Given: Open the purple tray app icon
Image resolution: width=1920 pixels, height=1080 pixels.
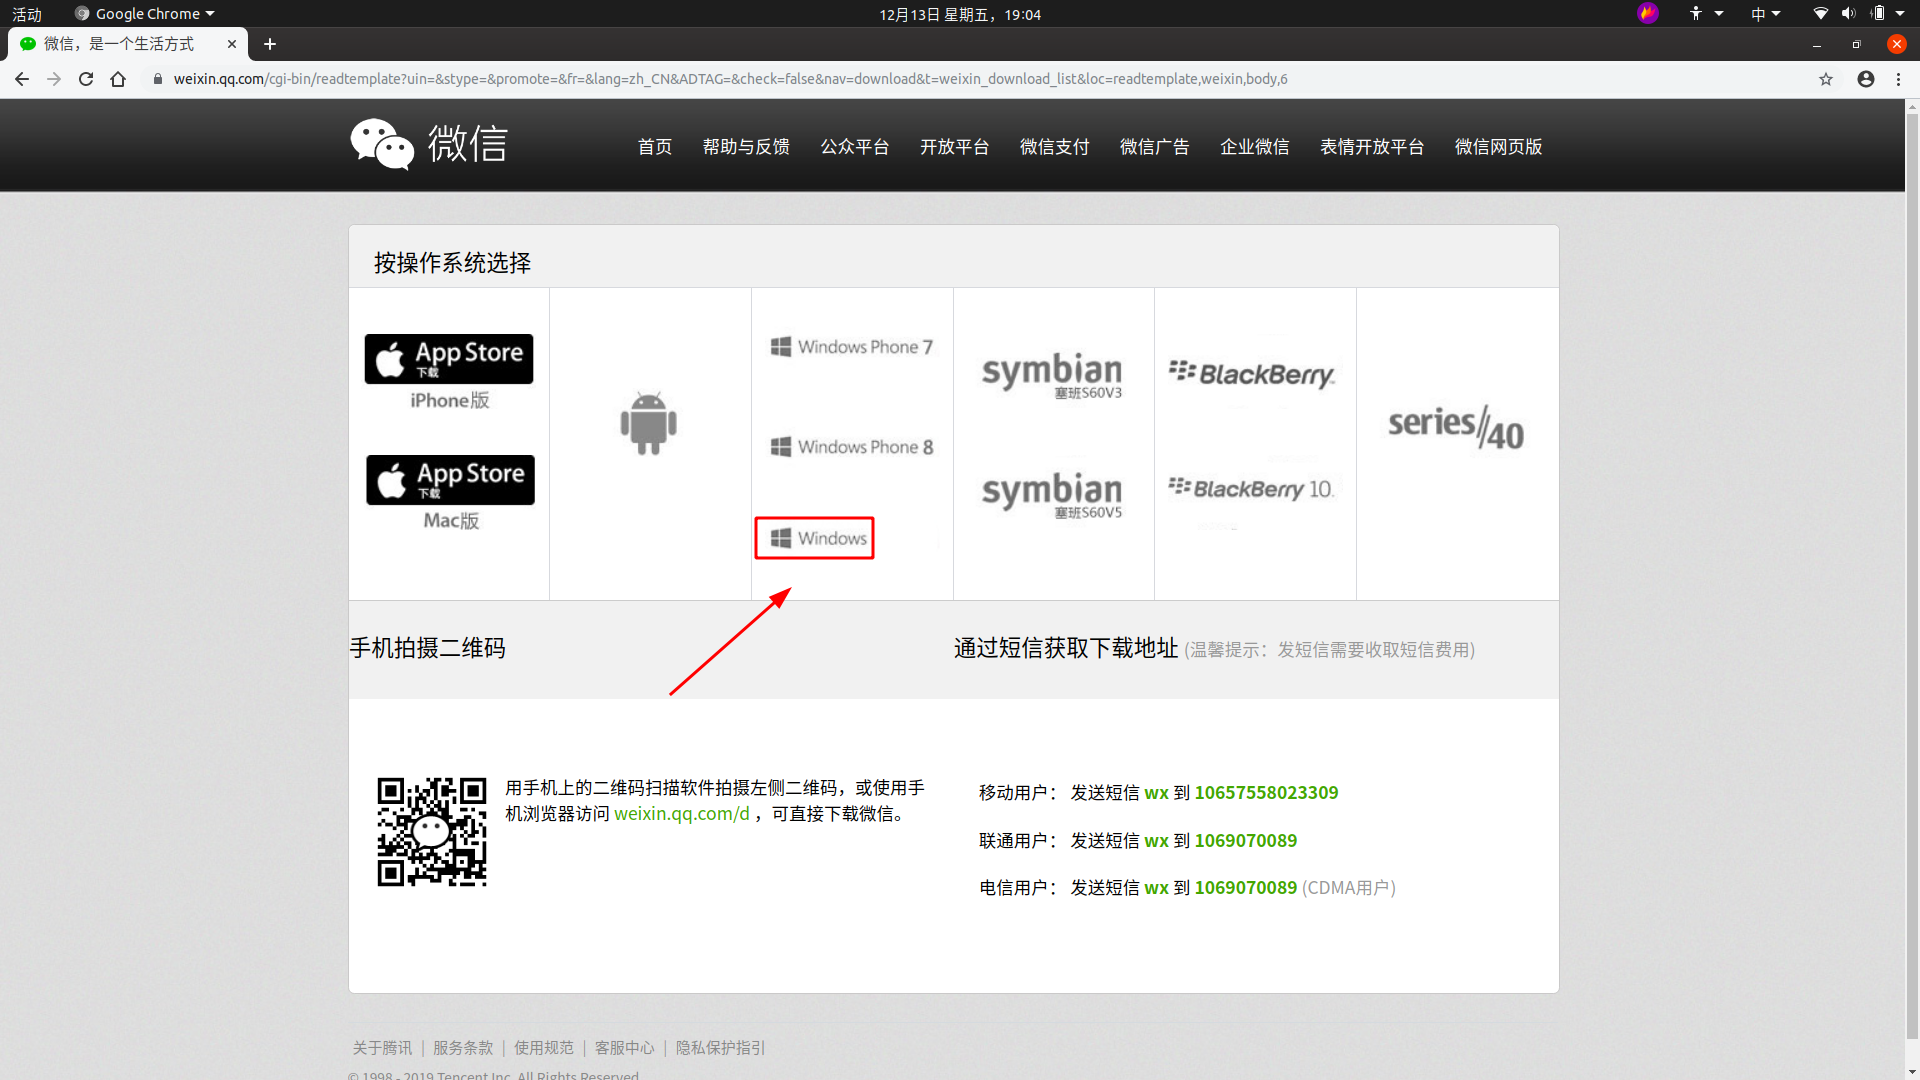Looking at the screenshot, I should 1648,14.
